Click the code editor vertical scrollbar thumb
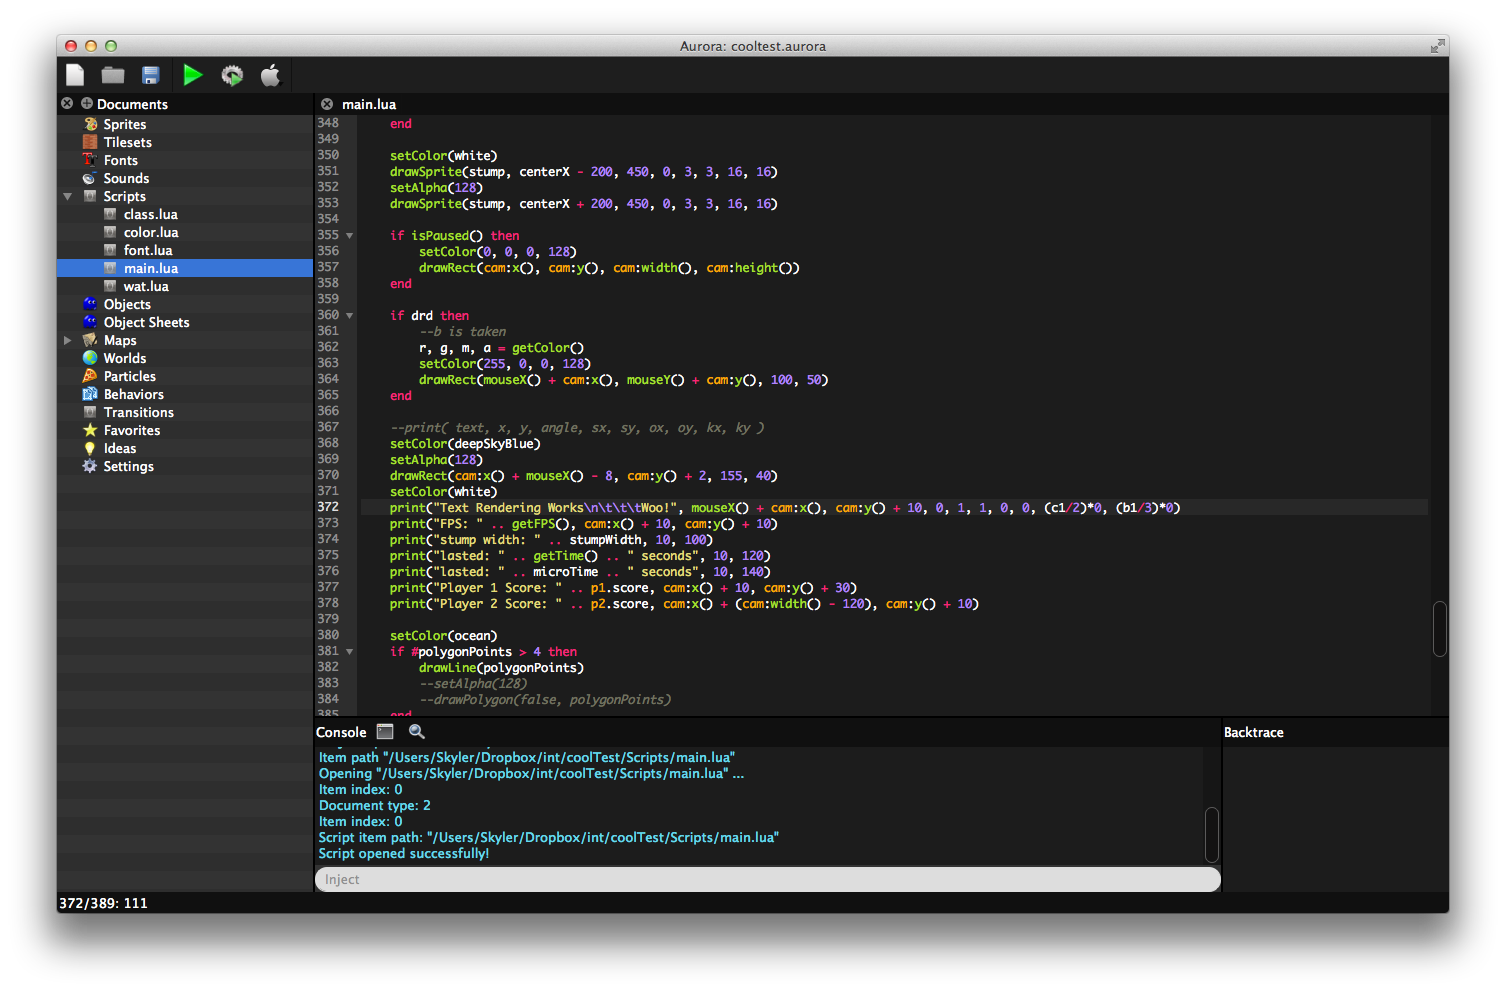1506x992 pixels. pos(1439,629)
